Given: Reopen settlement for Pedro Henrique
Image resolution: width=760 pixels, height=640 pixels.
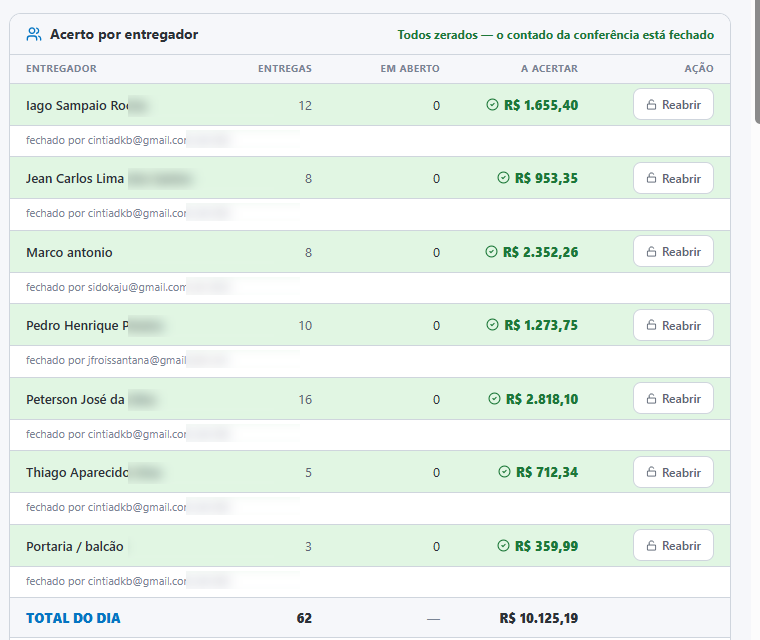Looking at the screenshot, I should [x=673, y=325].
